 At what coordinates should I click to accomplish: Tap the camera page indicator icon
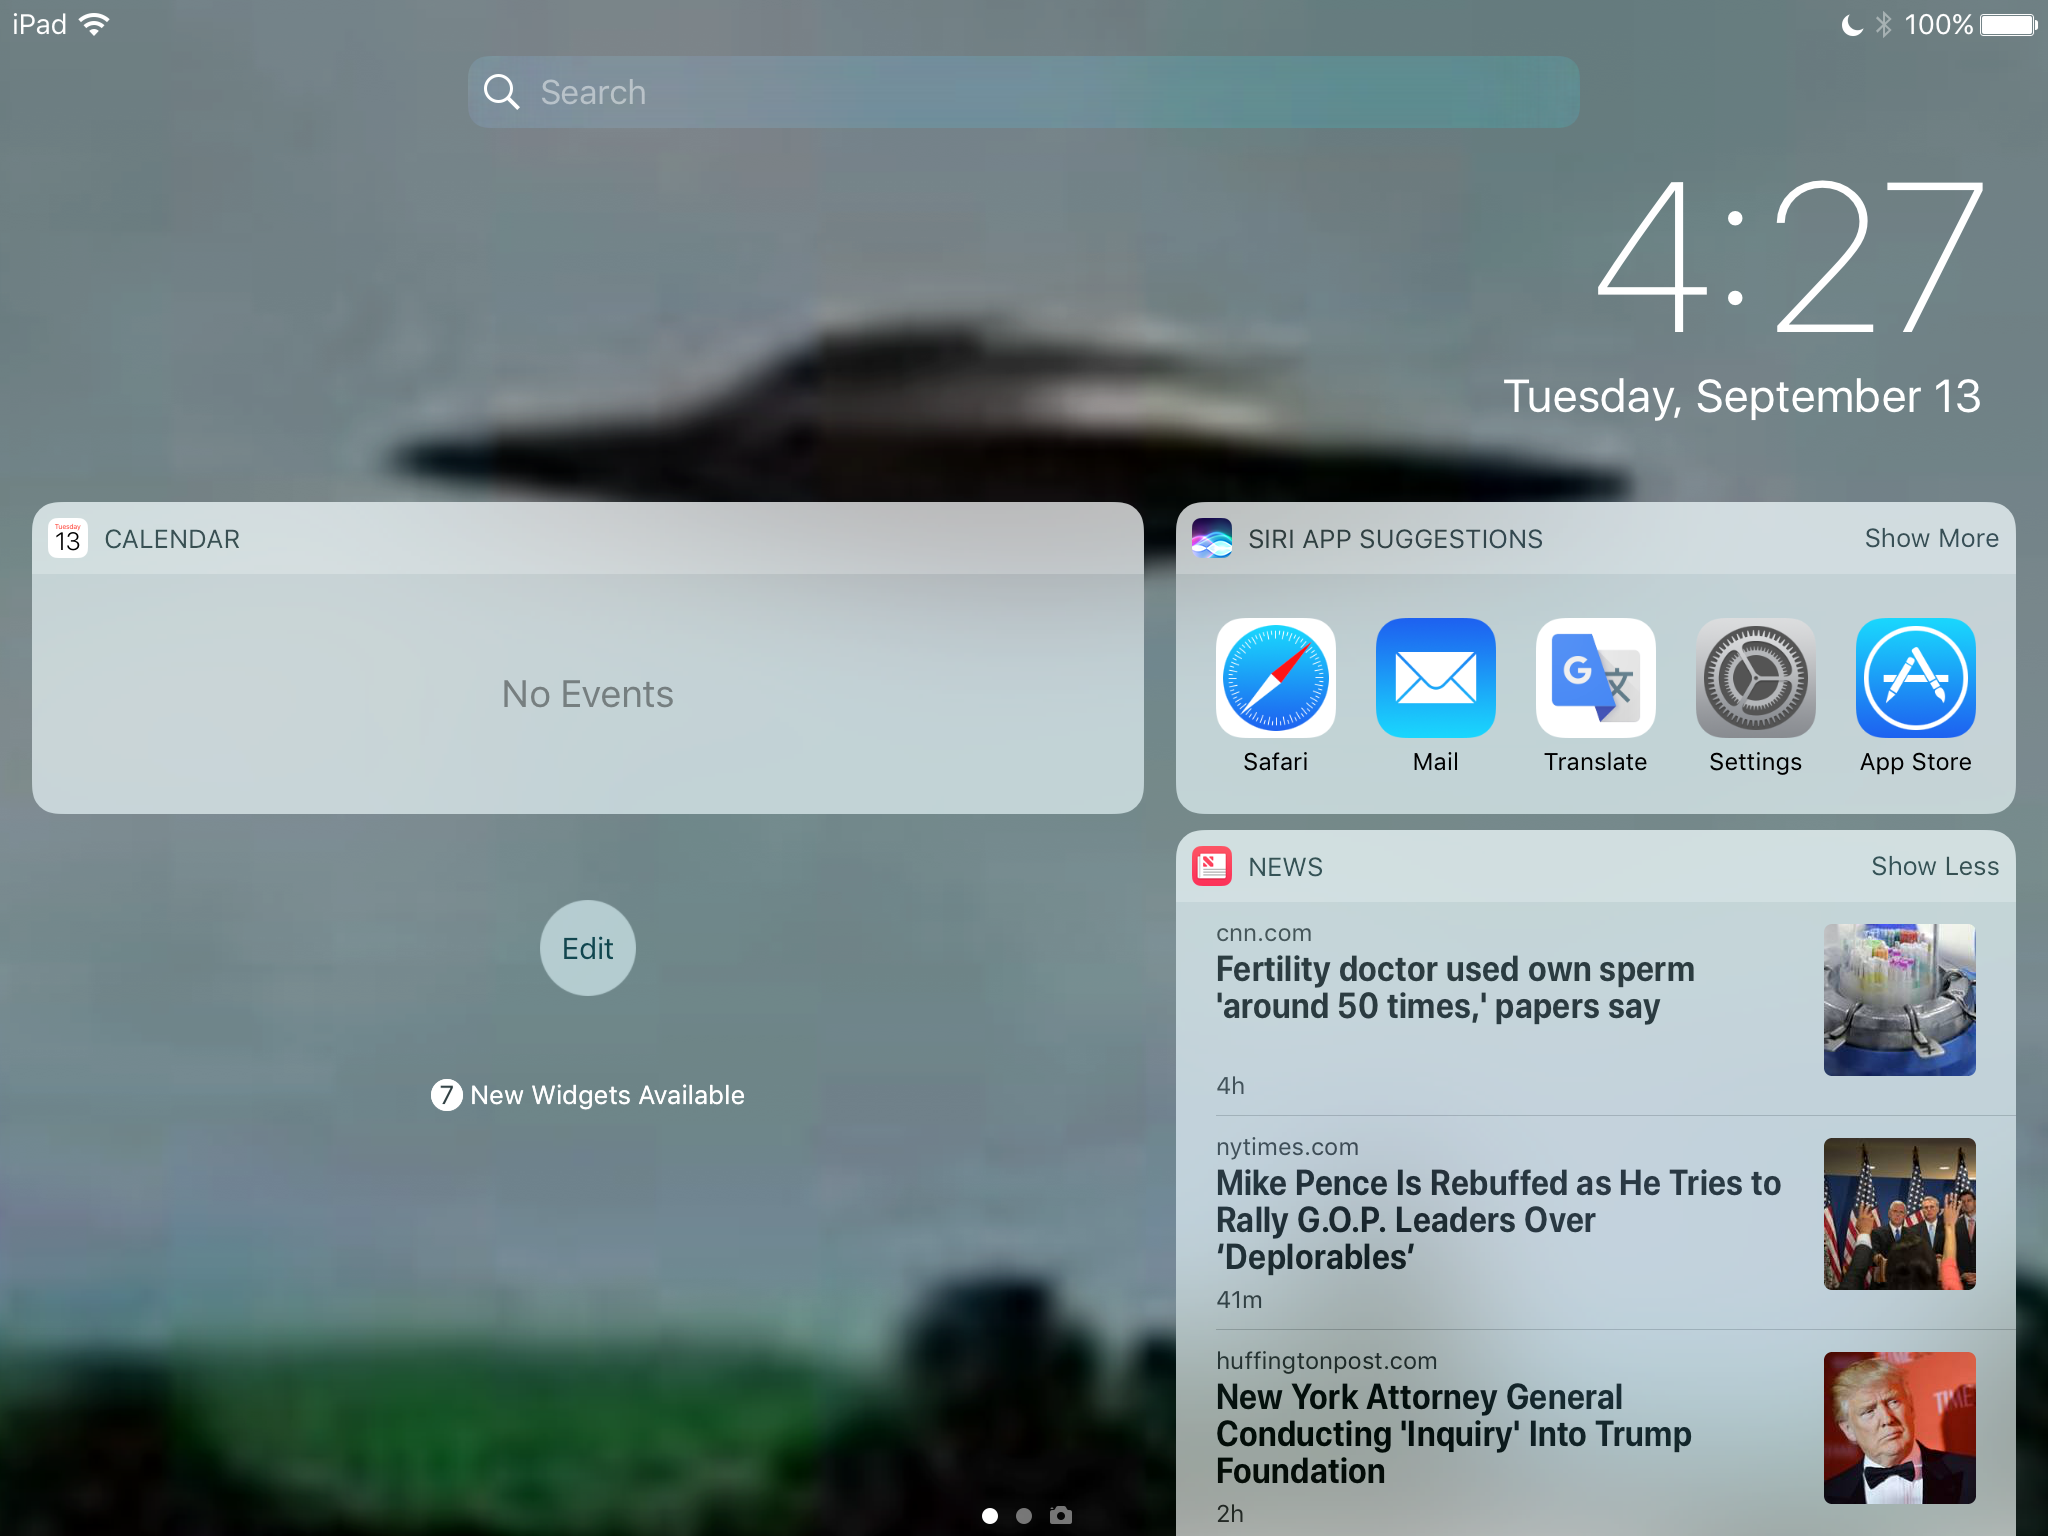1061,1516
